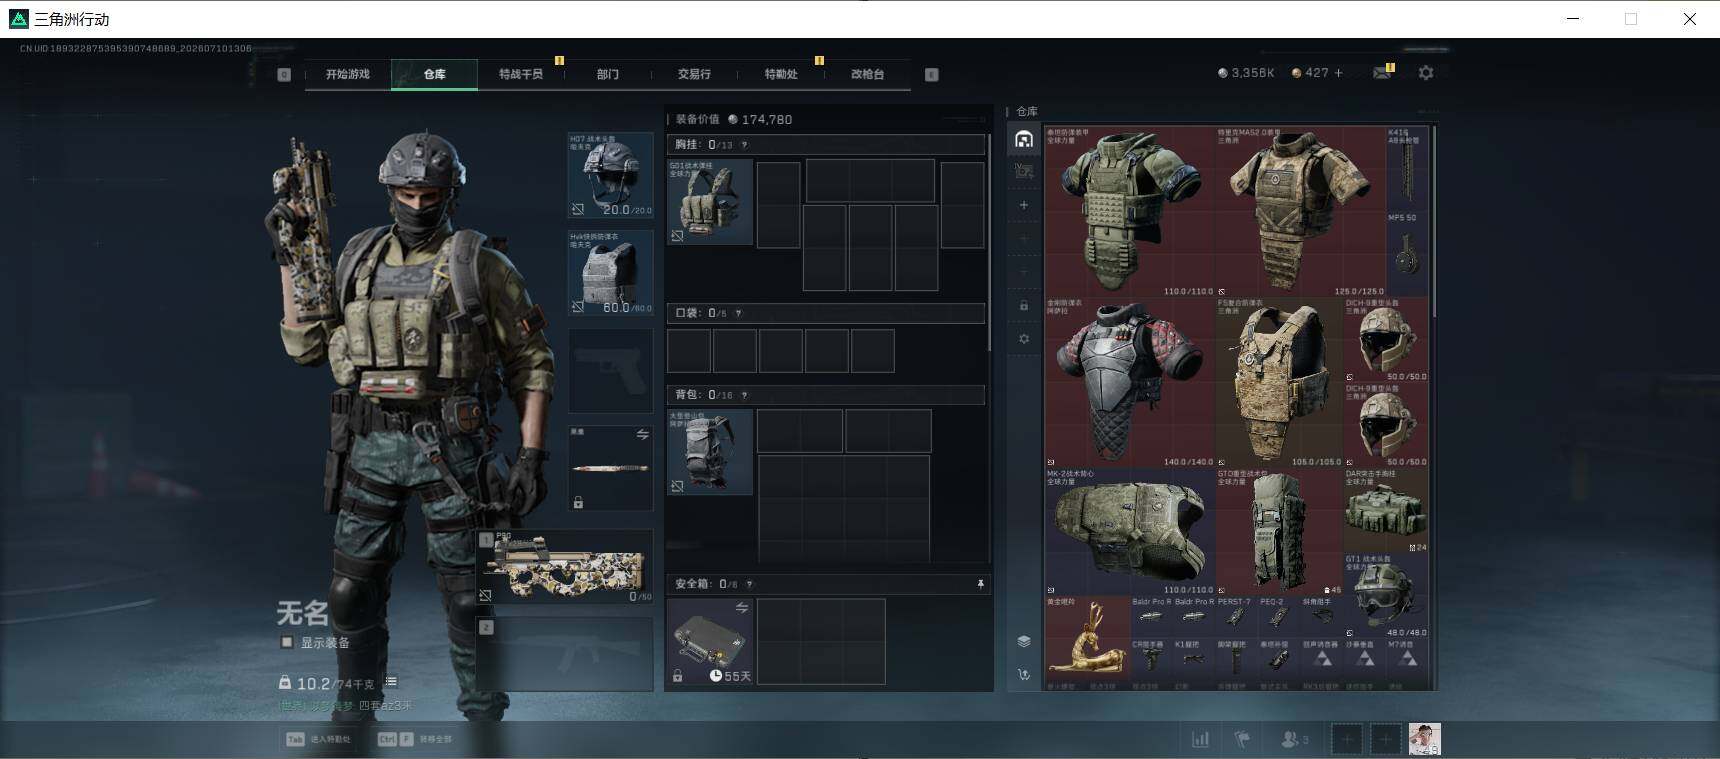Click the help icon next to 口袋
This screenshot has height=759, width=1720.
pyautogui.click(x=738, y=313)
